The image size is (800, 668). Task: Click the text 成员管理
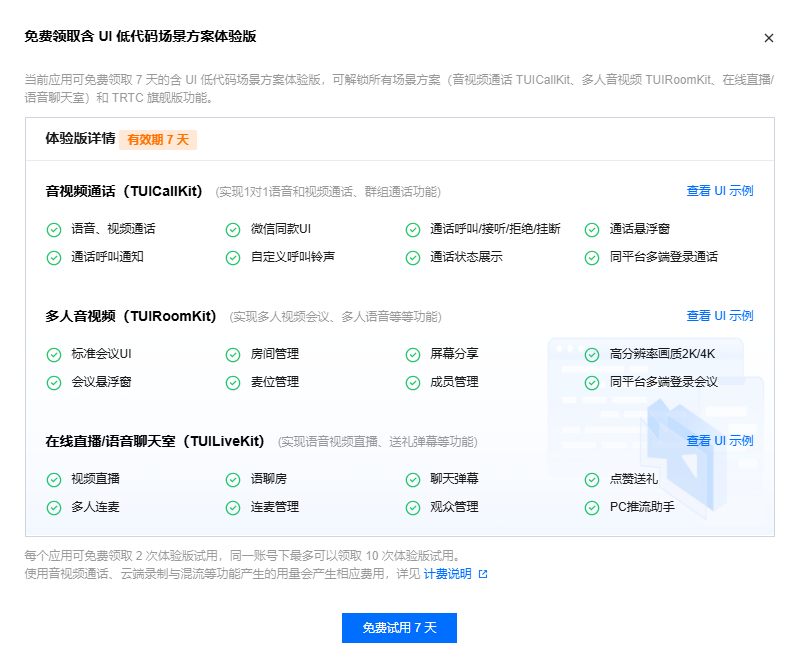pyautogui.click(x=454, y=382)
